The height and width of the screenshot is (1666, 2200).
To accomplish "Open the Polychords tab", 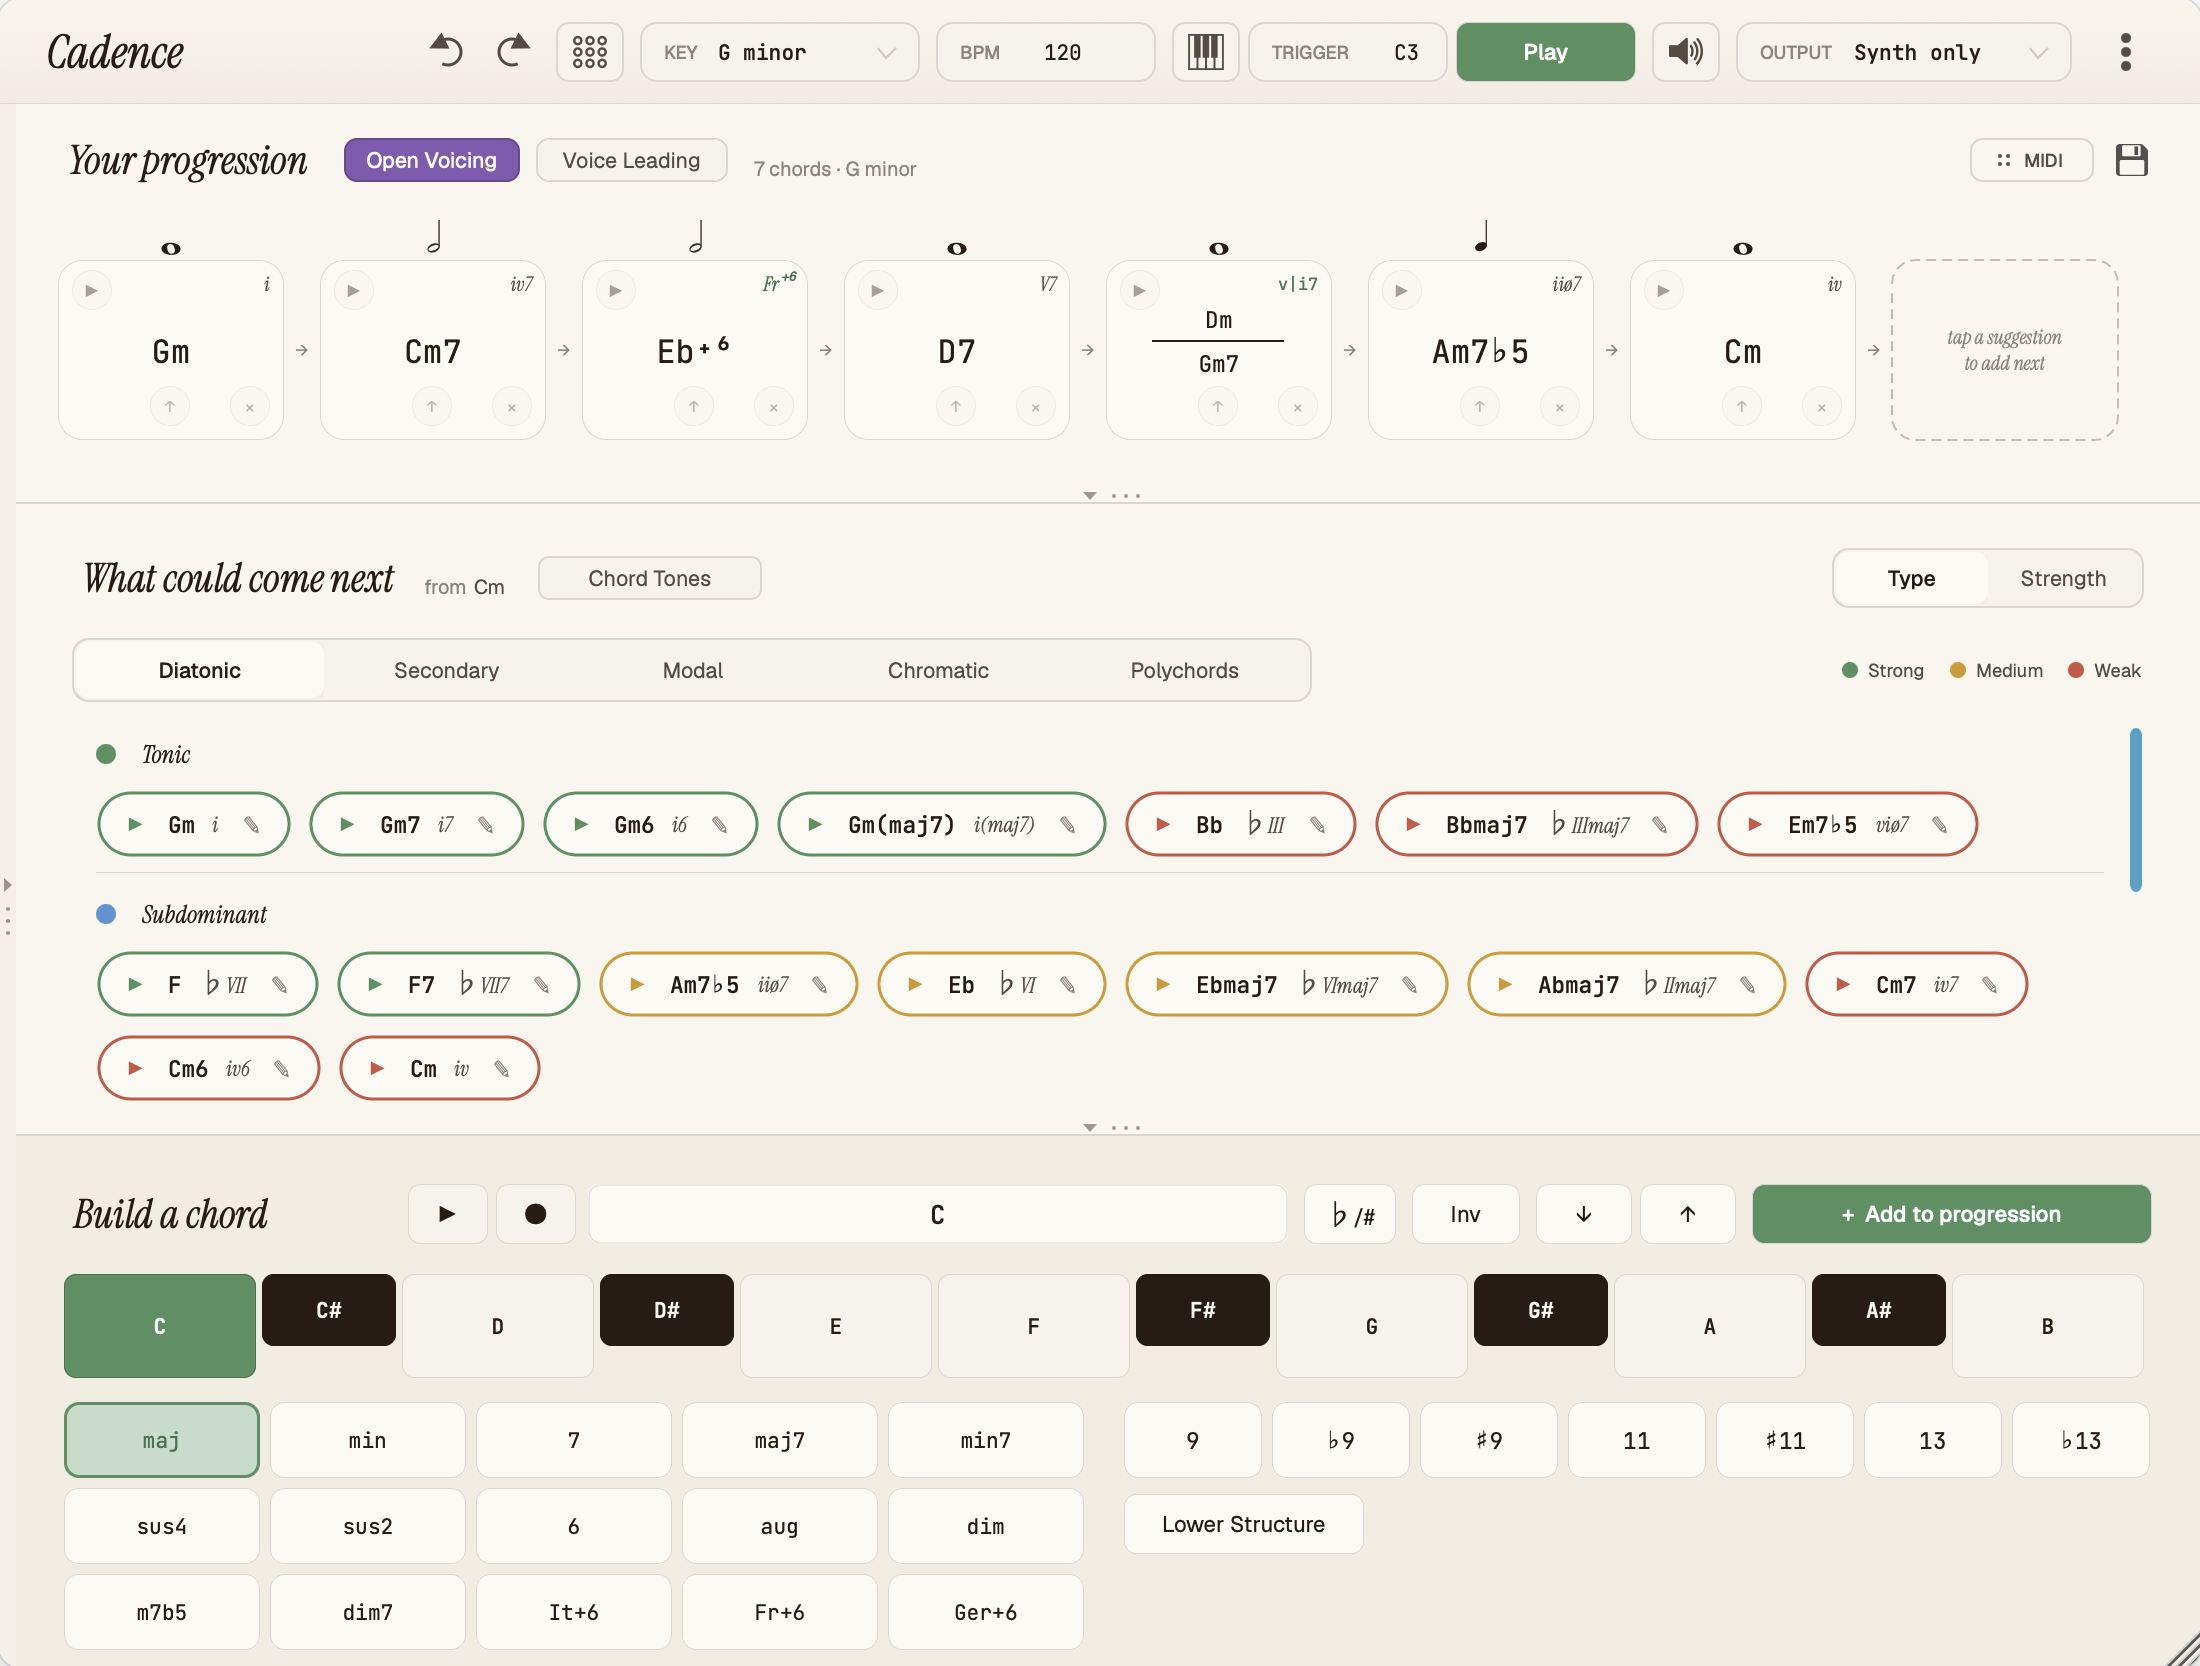I will point(1185,670).
